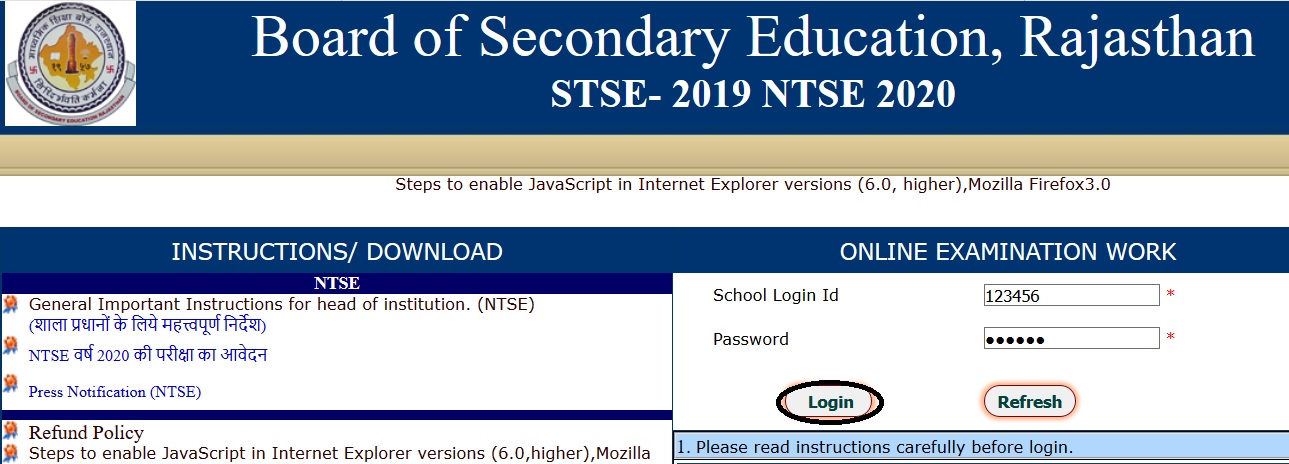Select the ONLINE EXAMINATION WORK panel header
The image size is (1289, 464).
click(x=1008, y=251)
